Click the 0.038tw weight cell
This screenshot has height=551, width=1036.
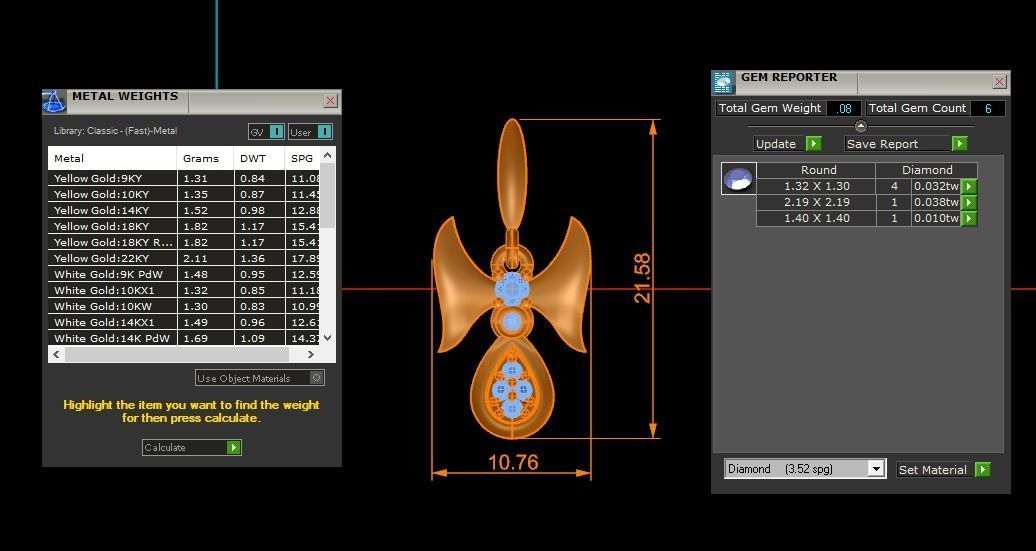click(x=936, y=202)
